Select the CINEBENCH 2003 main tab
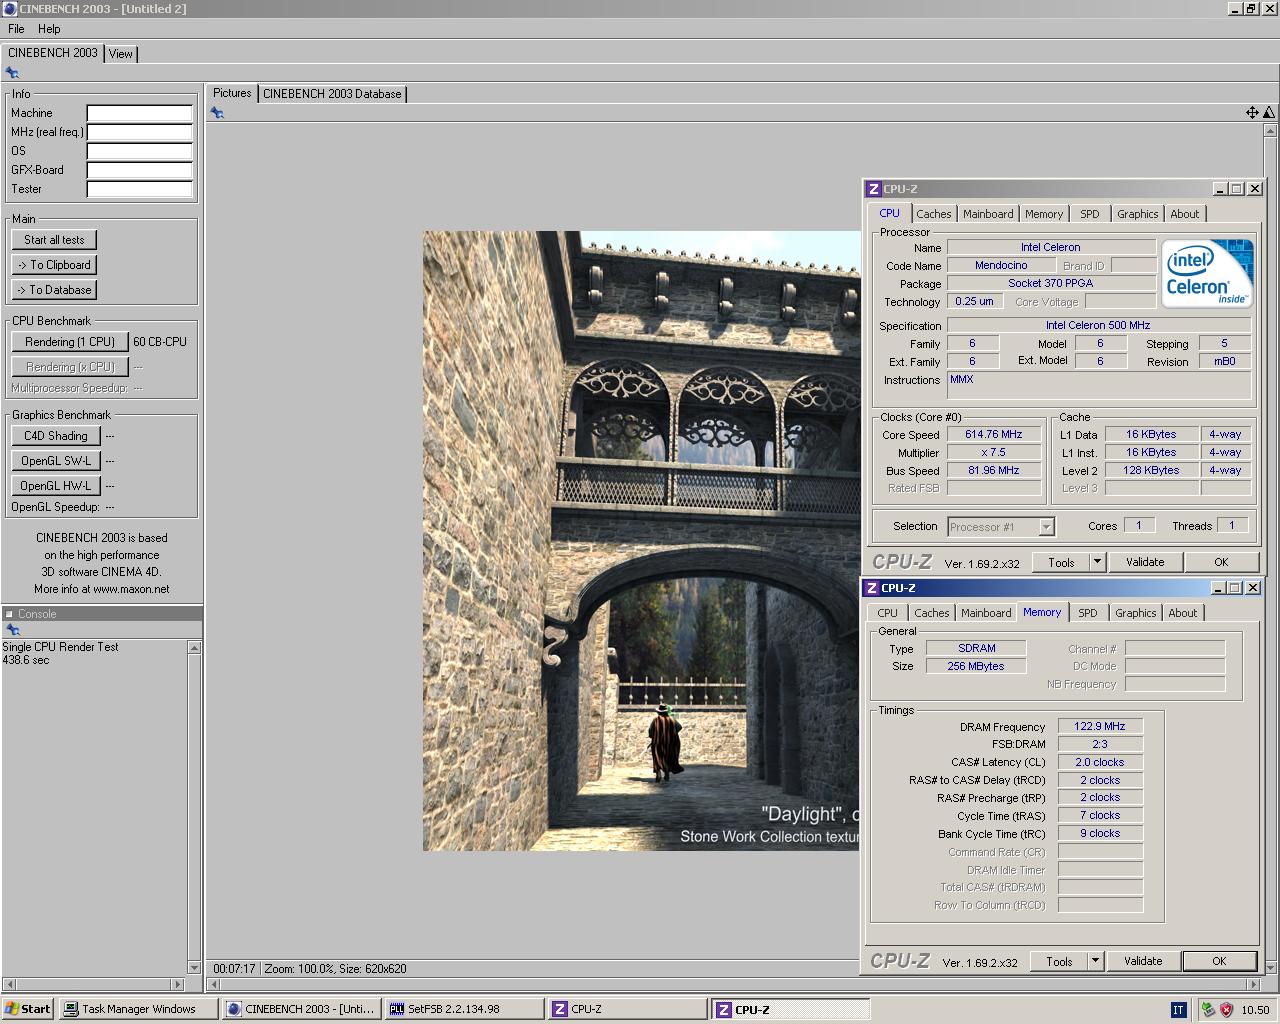1280x1024 pixels. (x=53, y=53)
